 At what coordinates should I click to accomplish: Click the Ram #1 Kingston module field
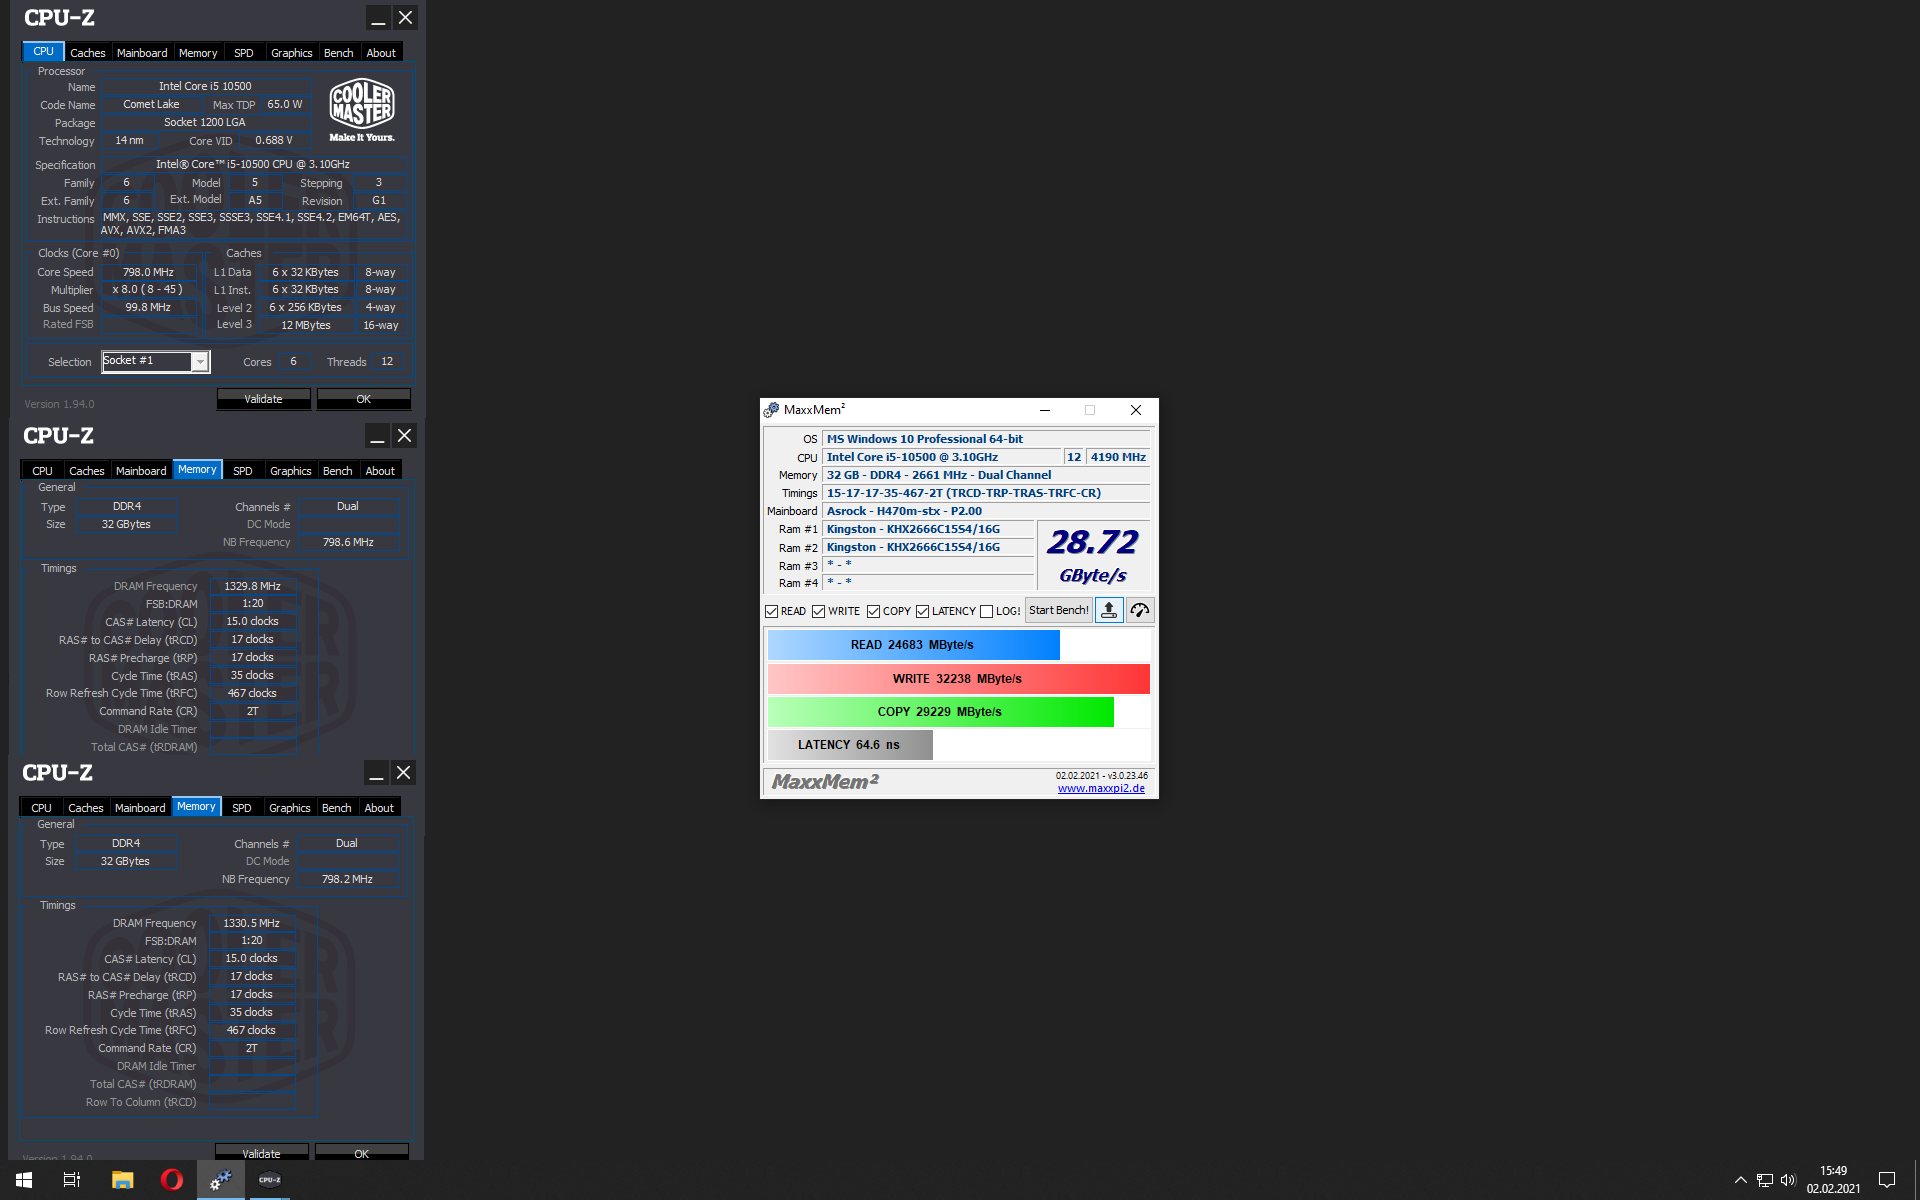tap(928, 529)
